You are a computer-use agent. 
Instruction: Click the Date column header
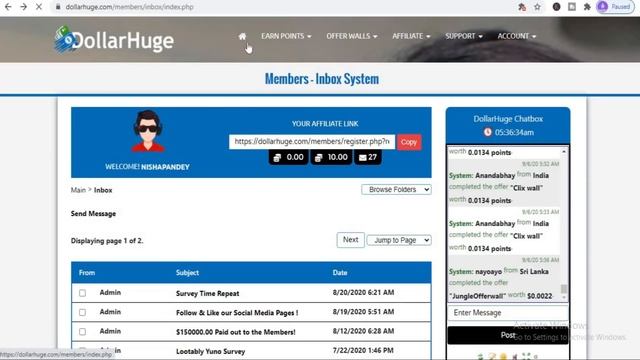click(340, 273)
